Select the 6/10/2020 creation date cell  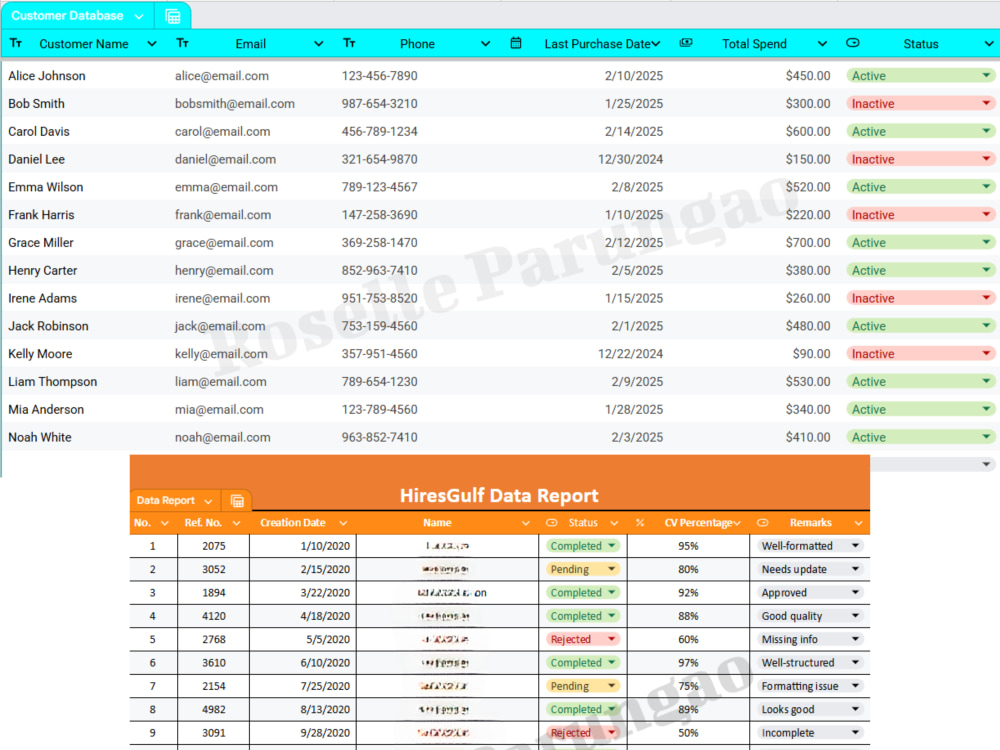coord(303,663)
